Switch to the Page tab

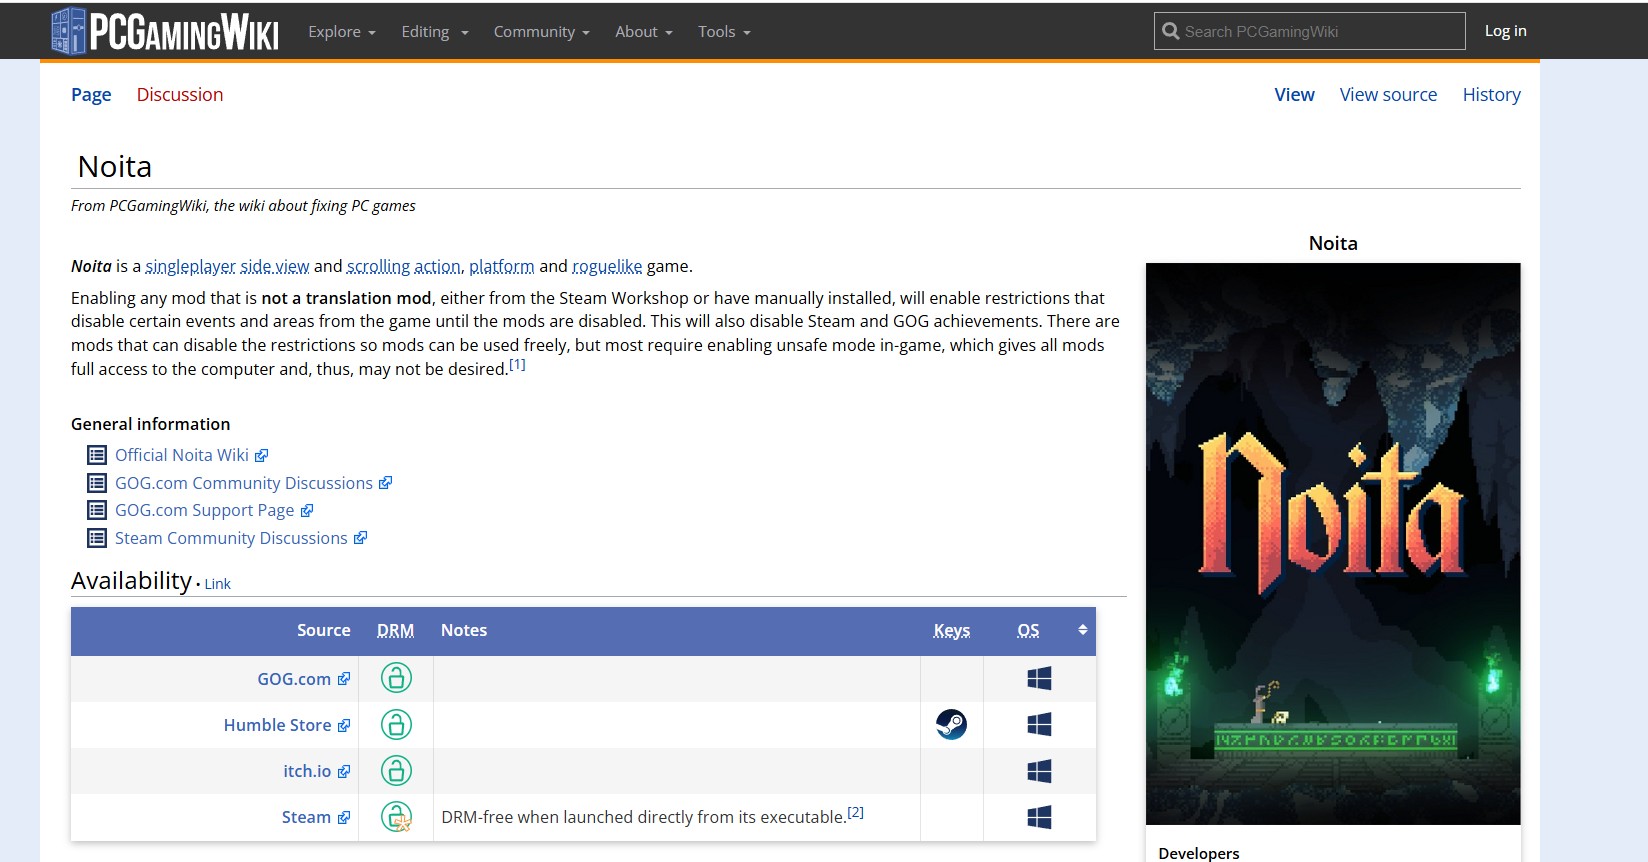(91, 95)
